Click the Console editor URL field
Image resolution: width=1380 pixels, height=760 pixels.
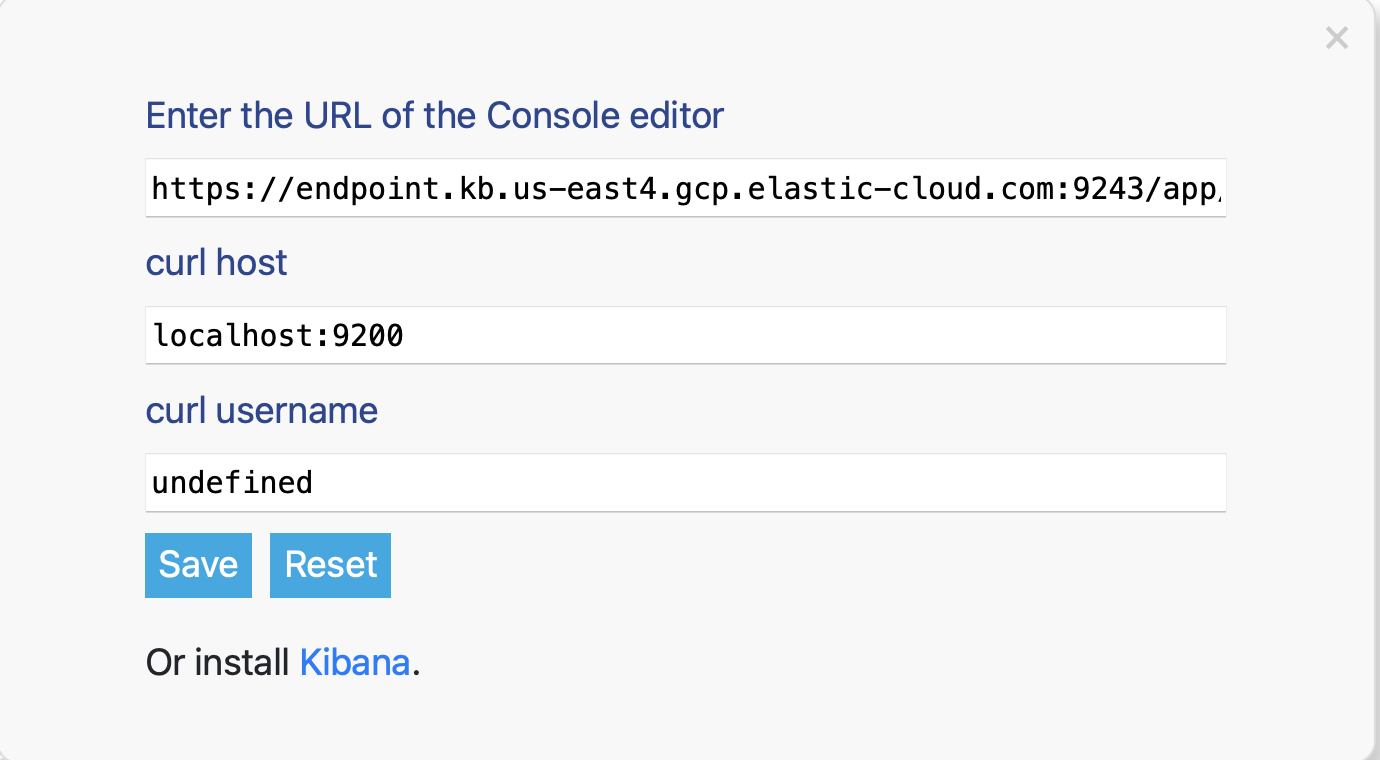coord(686,188)
